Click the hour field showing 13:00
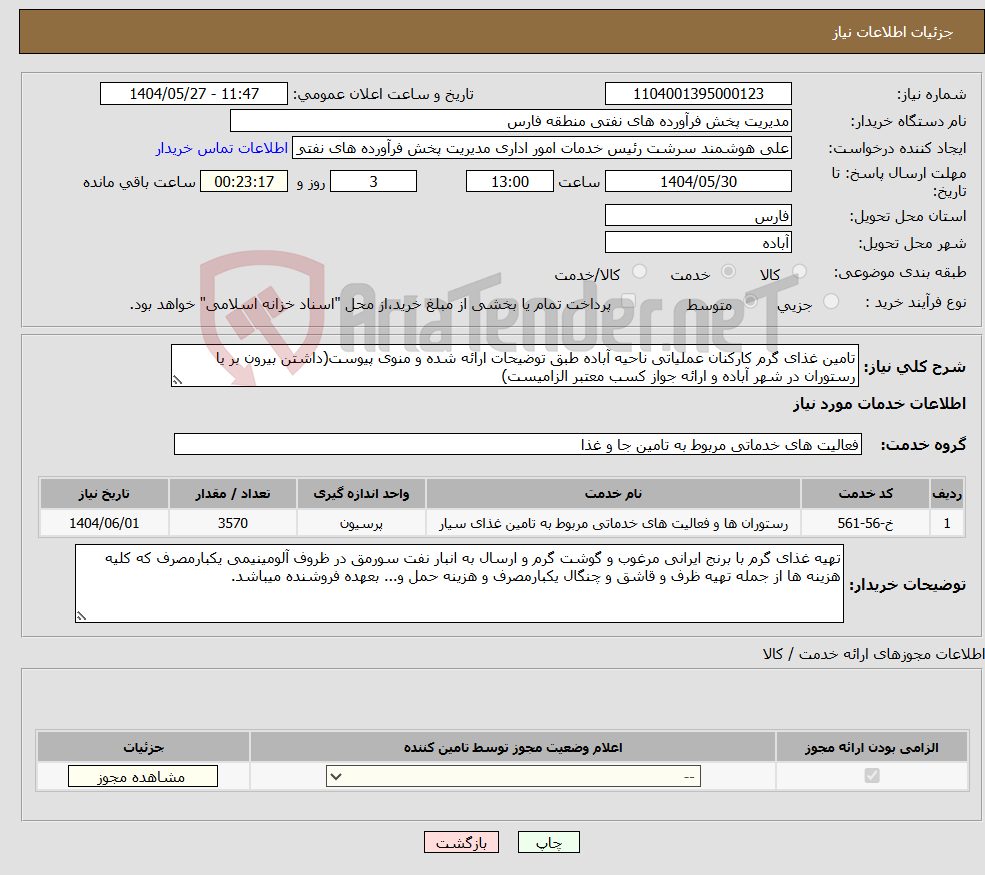This screenshot has height=875, width=985. click(x=510, y=181)
